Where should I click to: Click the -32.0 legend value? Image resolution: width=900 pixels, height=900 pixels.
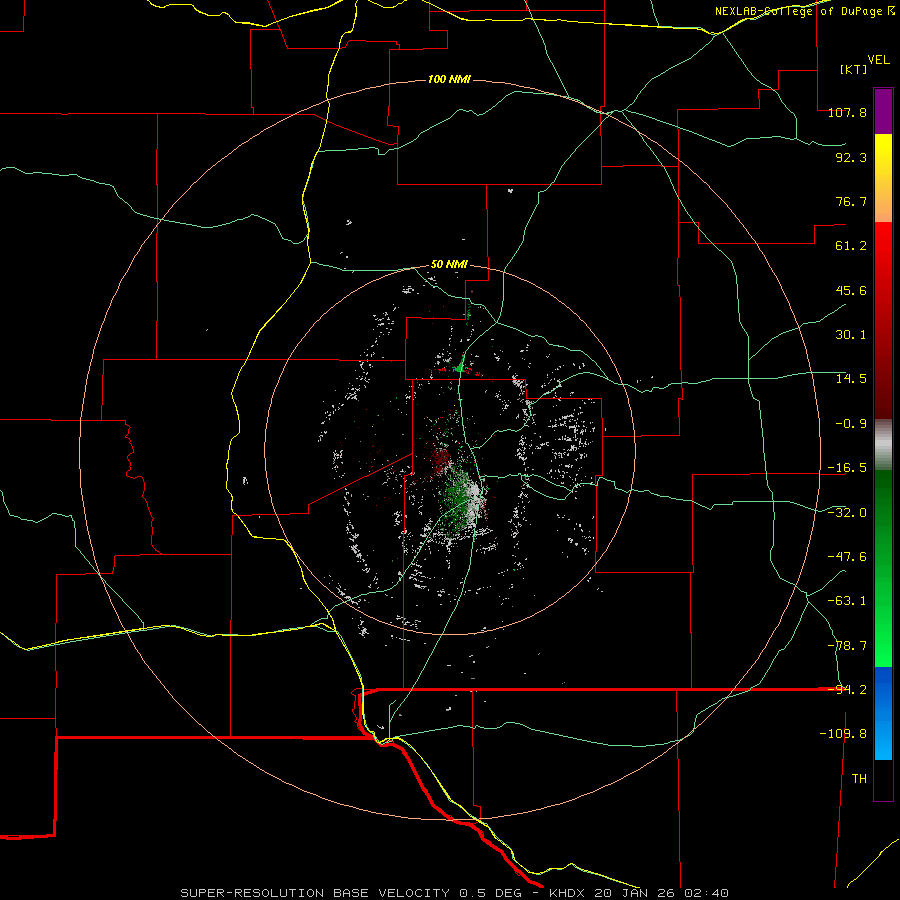coord(847,513)
